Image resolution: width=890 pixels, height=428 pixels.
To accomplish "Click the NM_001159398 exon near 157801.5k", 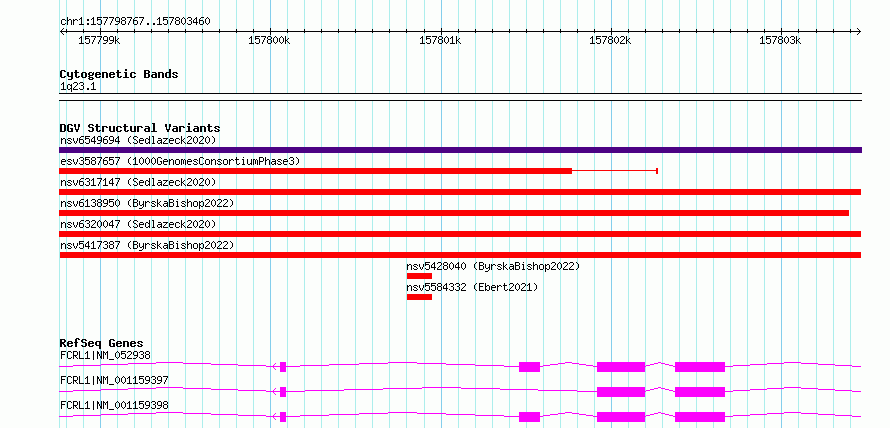I will (x=530, y=417).
